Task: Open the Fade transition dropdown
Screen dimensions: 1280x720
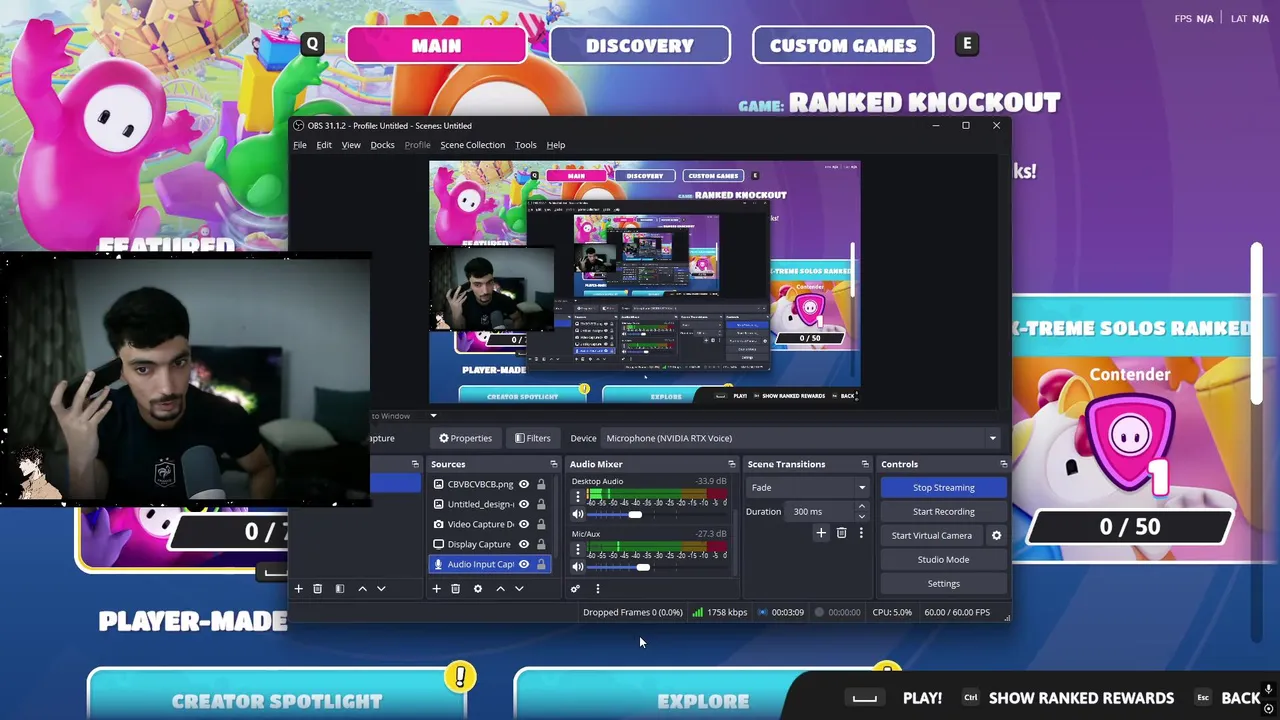Action: coord(808,488)
